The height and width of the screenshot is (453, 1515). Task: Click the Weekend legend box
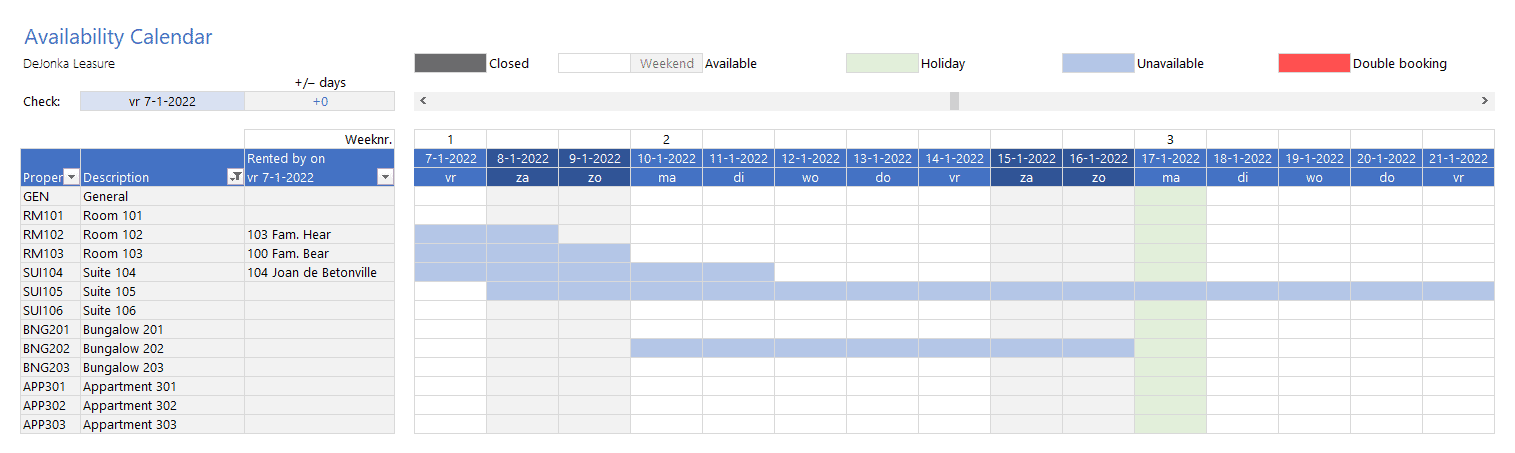point(667,63)
